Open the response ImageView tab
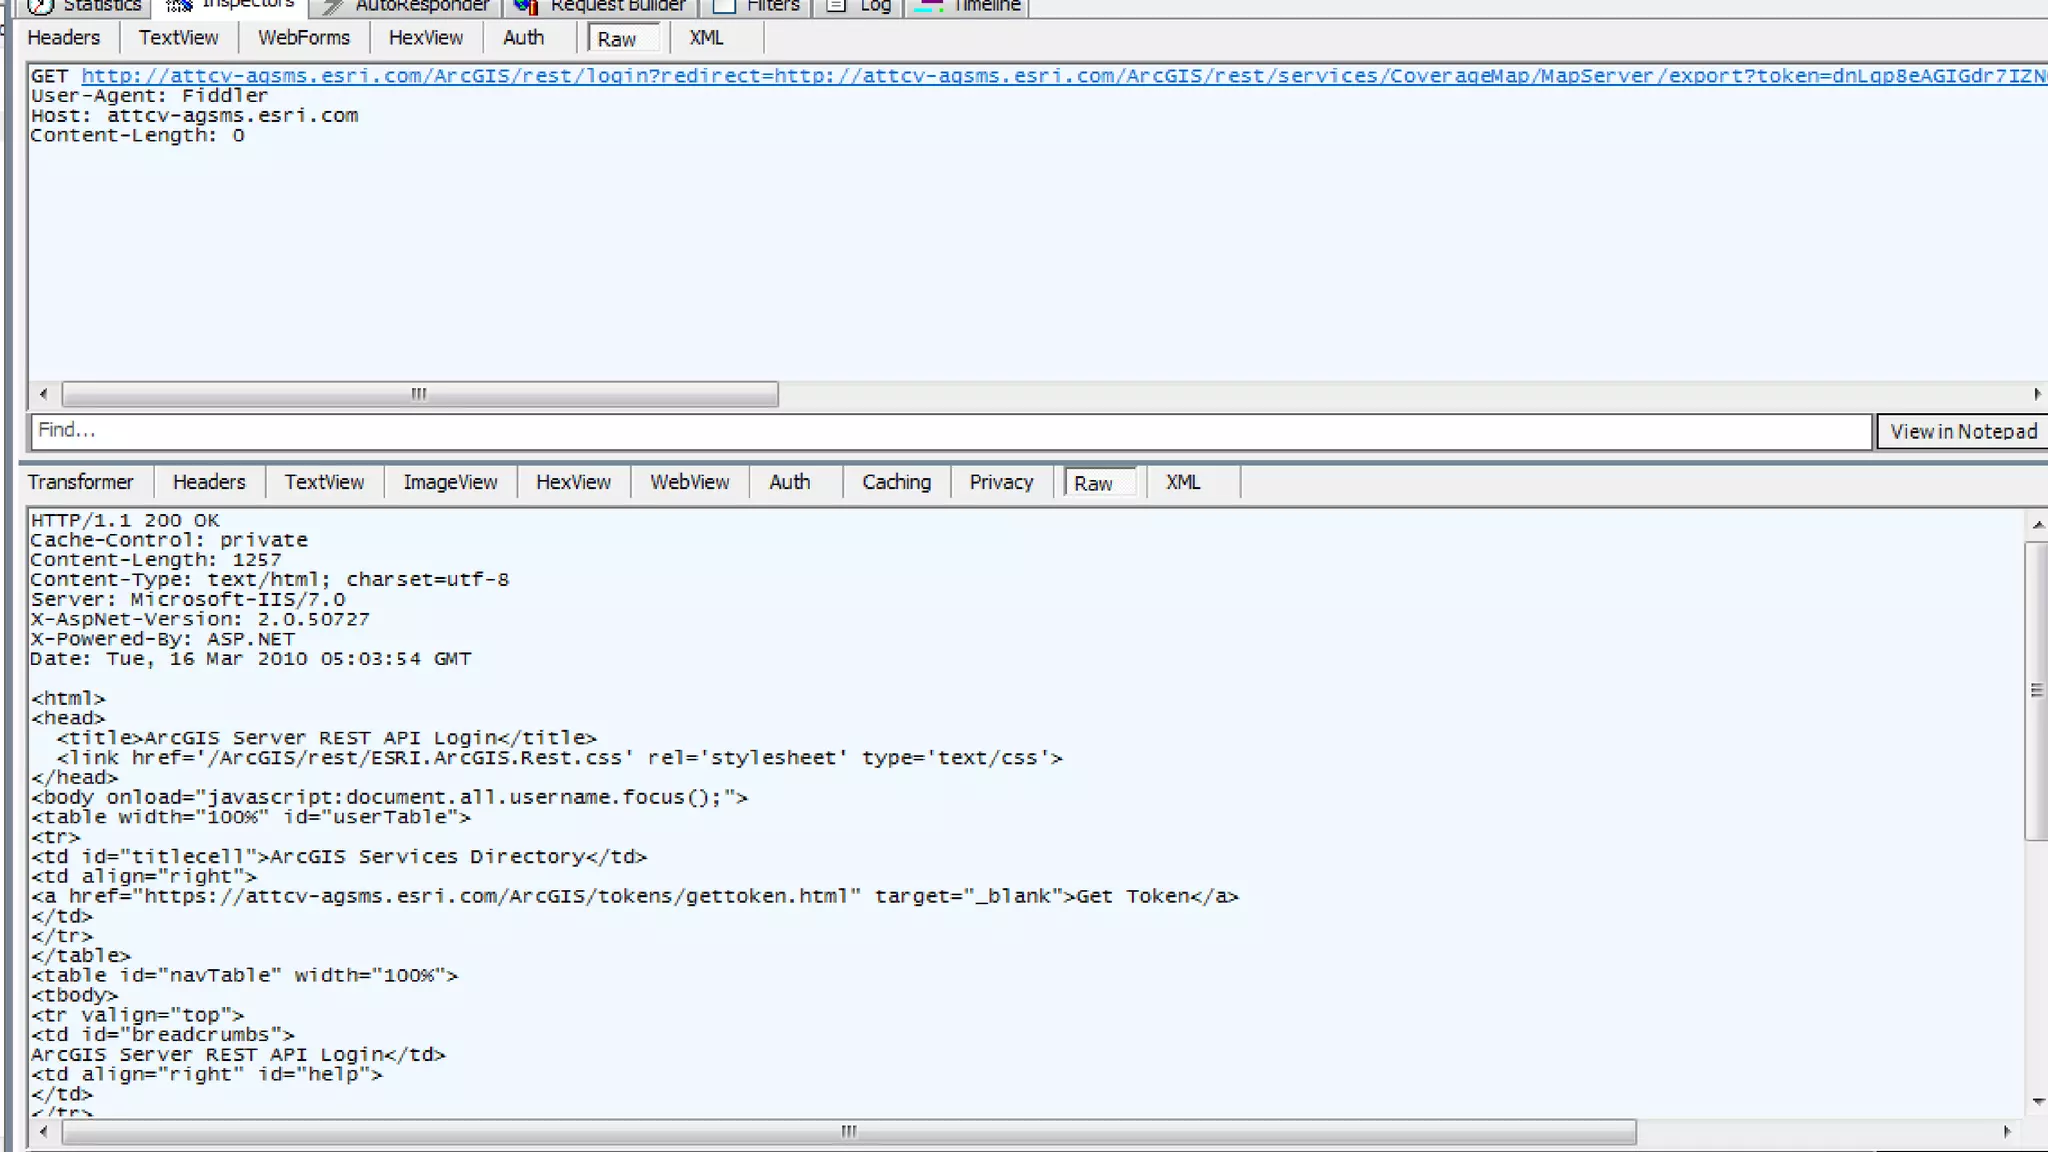Image resolution: width=2048 pixels, height=1152 pixels. coord(450,482)
